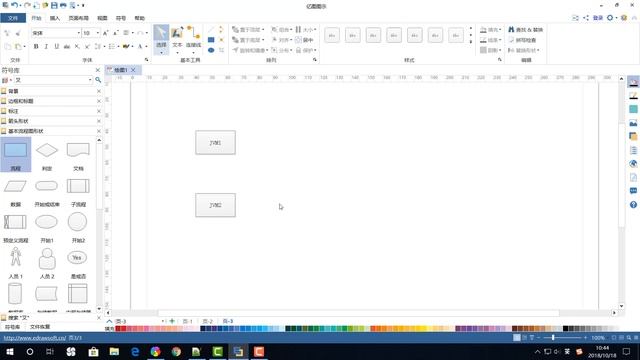The image size is (640, 360).
Task: Close the 基本流程图形状 library section
Action: (99, 131)
